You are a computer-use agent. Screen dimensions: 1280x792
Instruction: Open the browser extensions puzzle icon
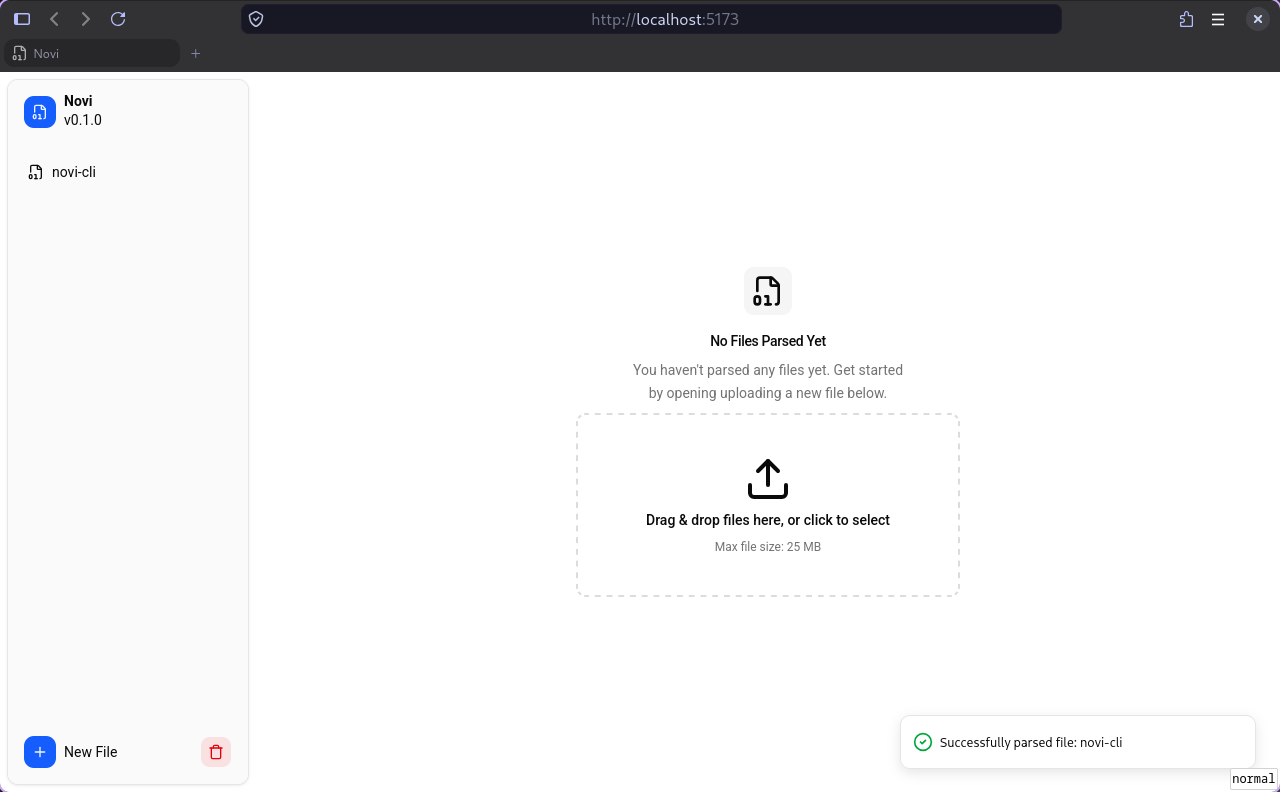coord(1186,19)
